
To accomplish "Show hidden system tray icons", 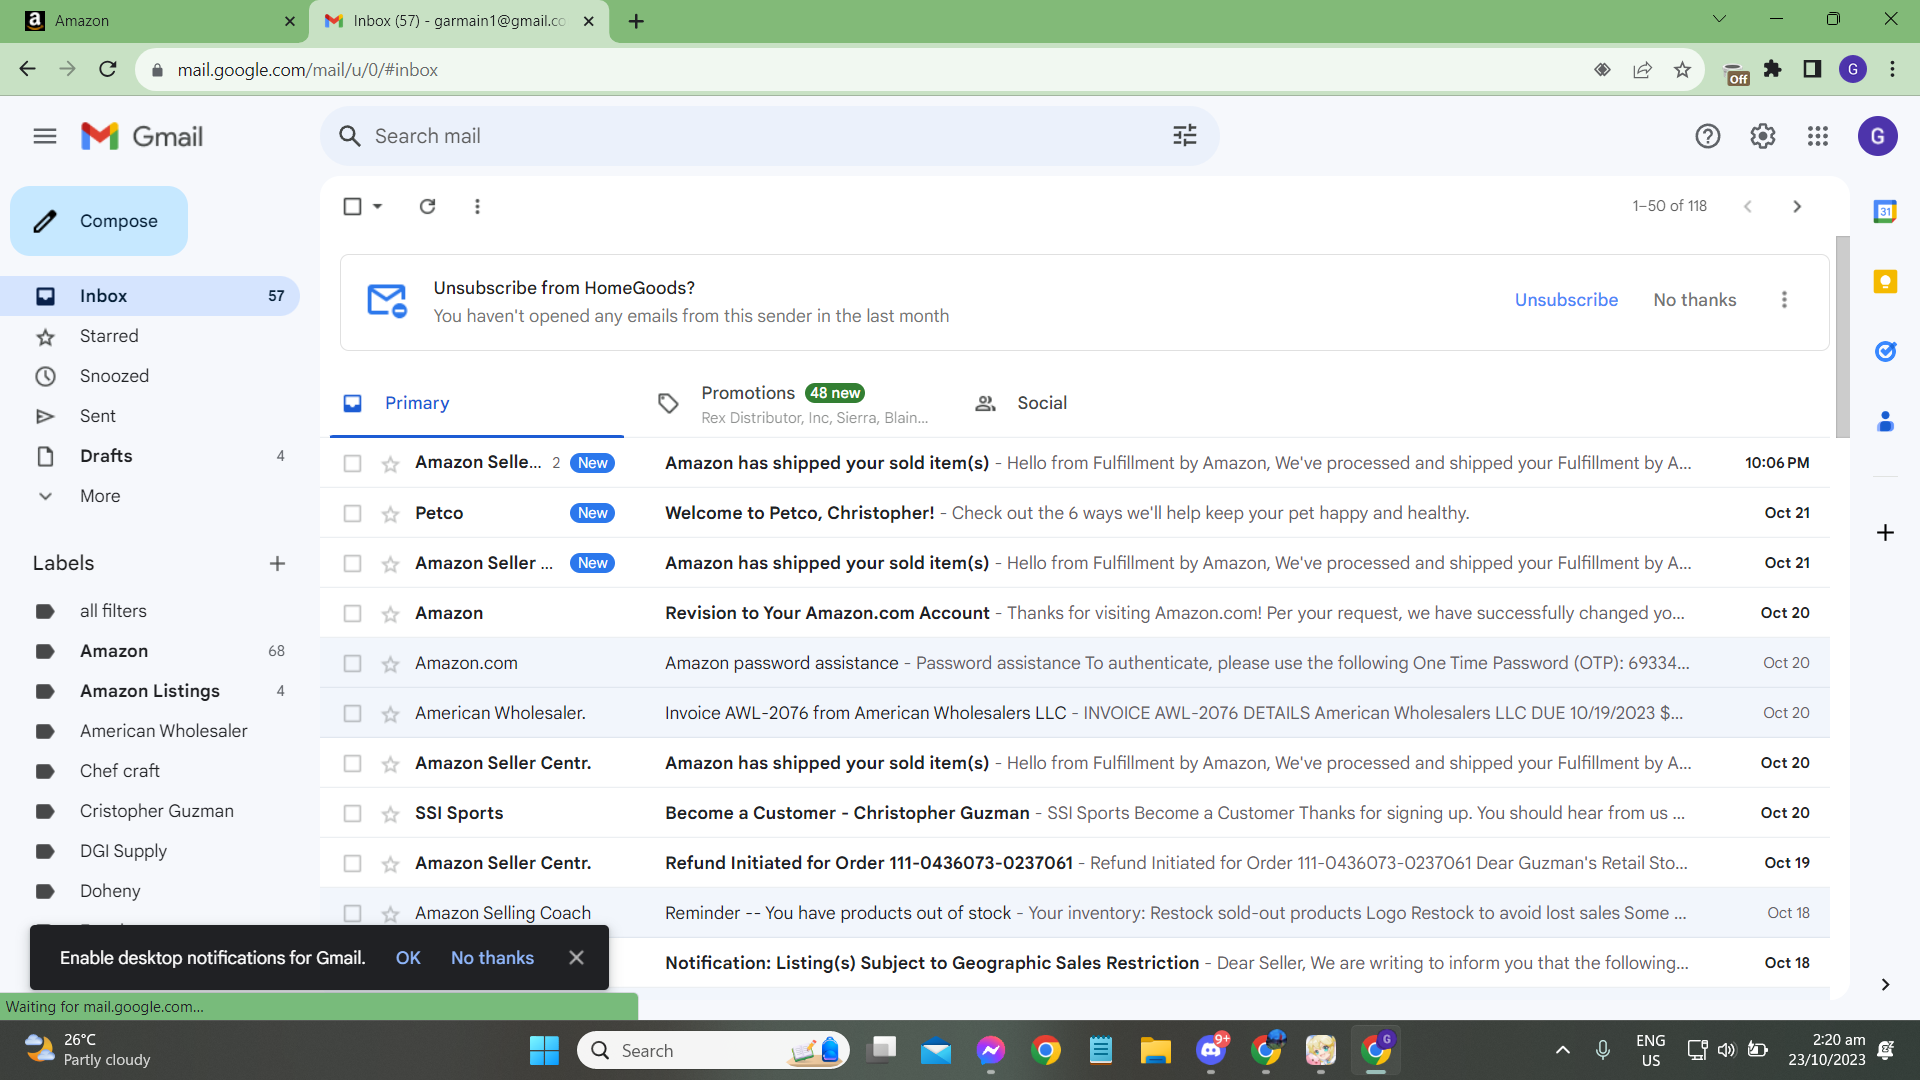I will 1562,1050.
